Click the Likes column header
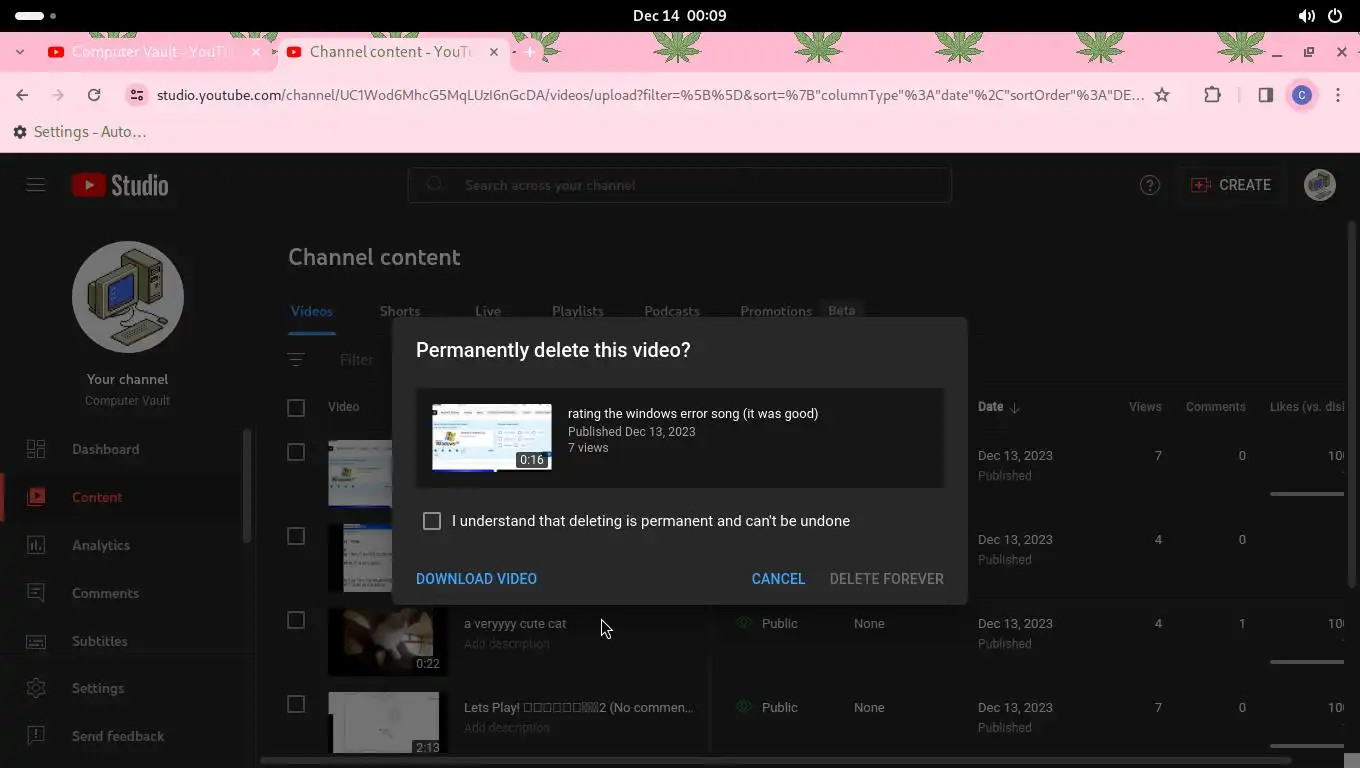The image size is (1360, 768). 1306,407
